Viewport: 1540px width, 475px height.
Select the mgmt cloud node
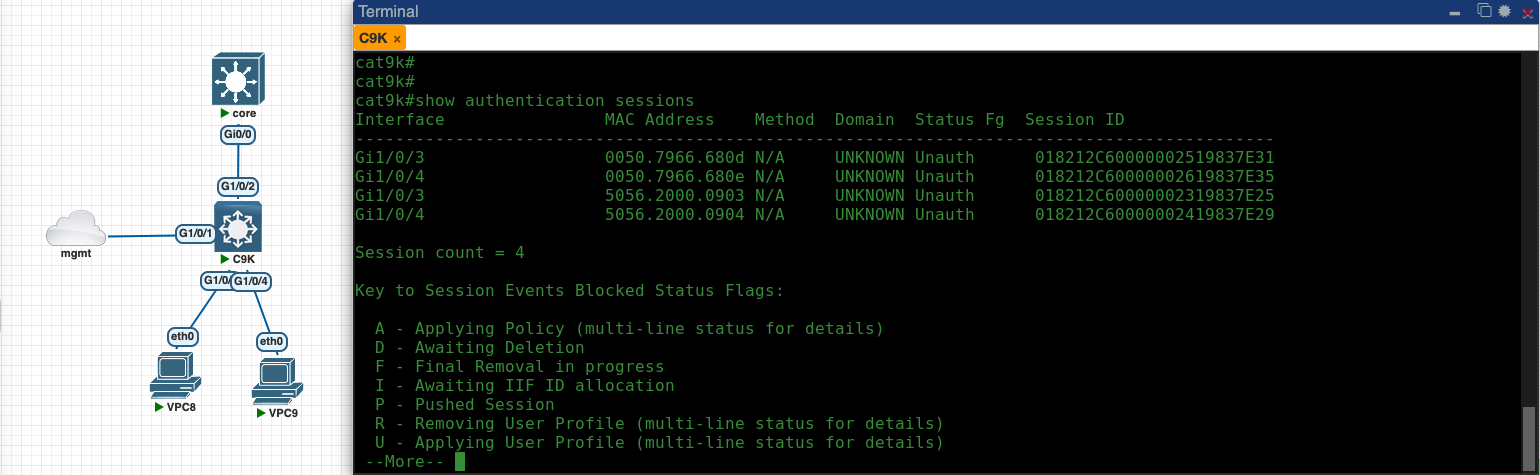[76, 230]
